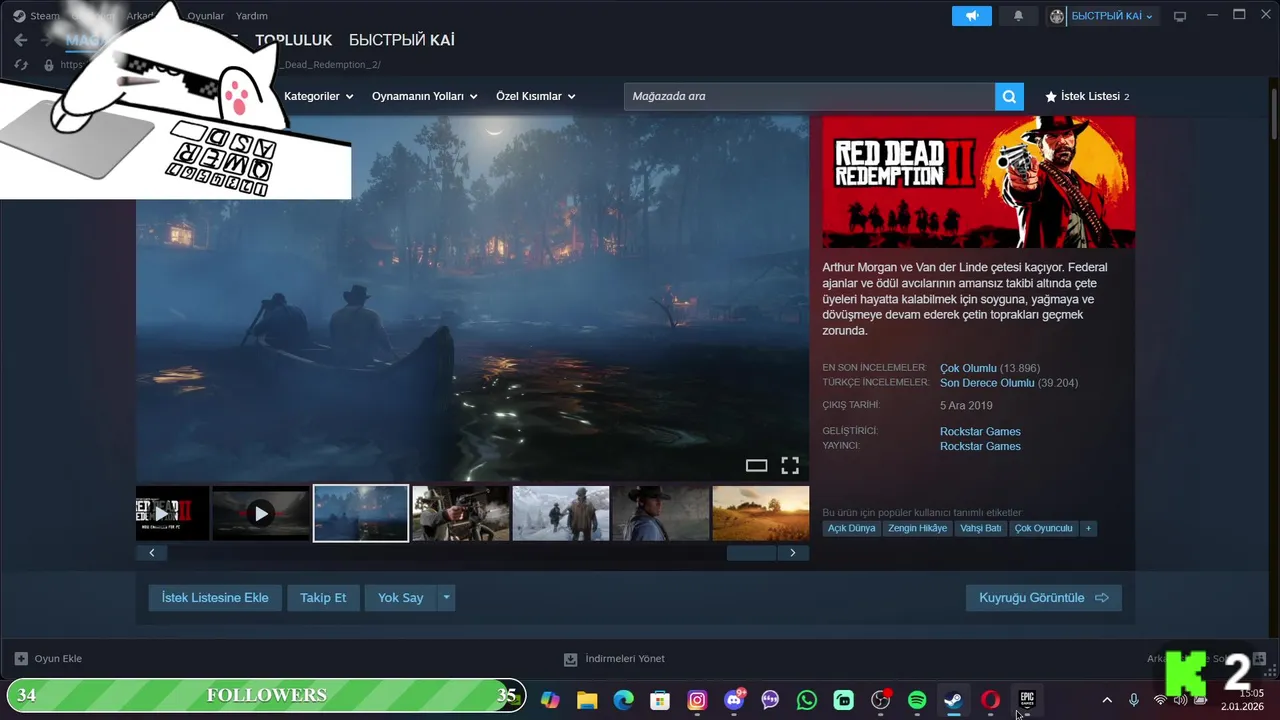Play the first trailer thumbnail
Image resolution: width=1280 pixels, height=720 pixels.
[x=172, y=514]
